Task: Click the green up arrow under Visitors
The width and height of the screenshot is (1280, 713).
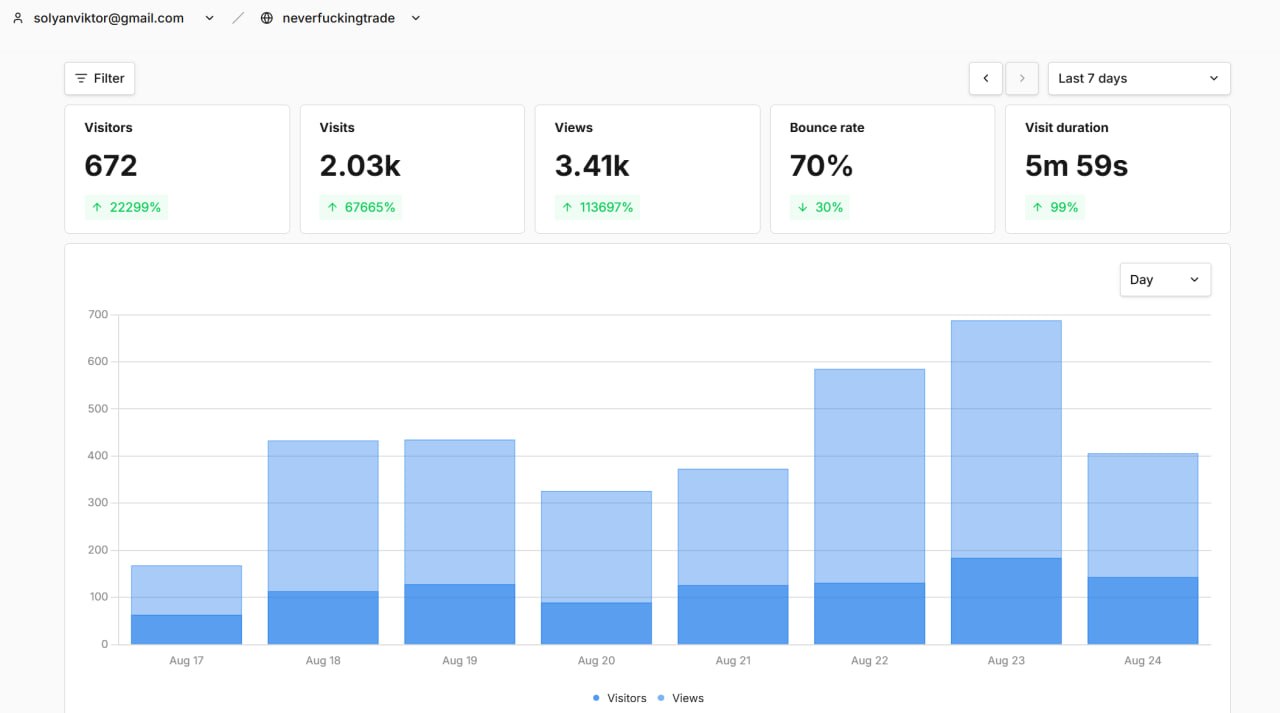Action: (x=97, y=208)
